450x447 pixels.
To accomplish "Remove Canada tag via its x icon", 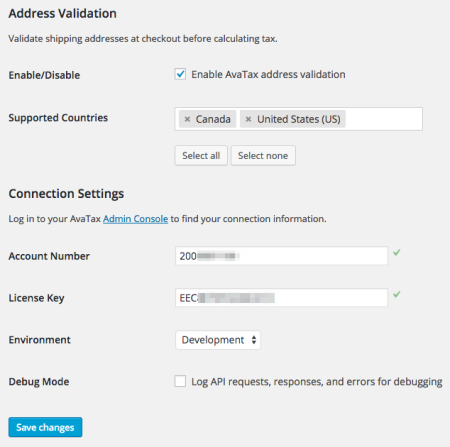I will [187, 119].
